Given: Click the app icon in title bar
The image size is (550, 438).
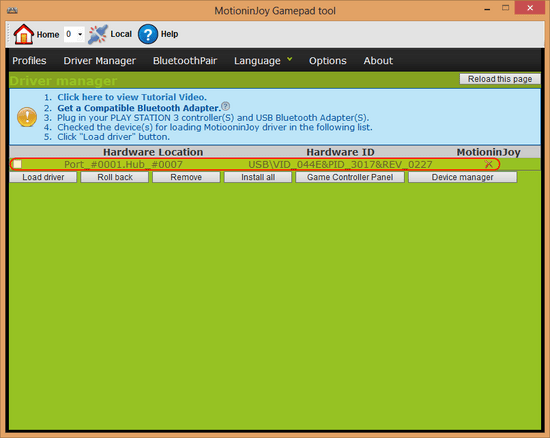Looking at the screenshot, I should 12,10.
